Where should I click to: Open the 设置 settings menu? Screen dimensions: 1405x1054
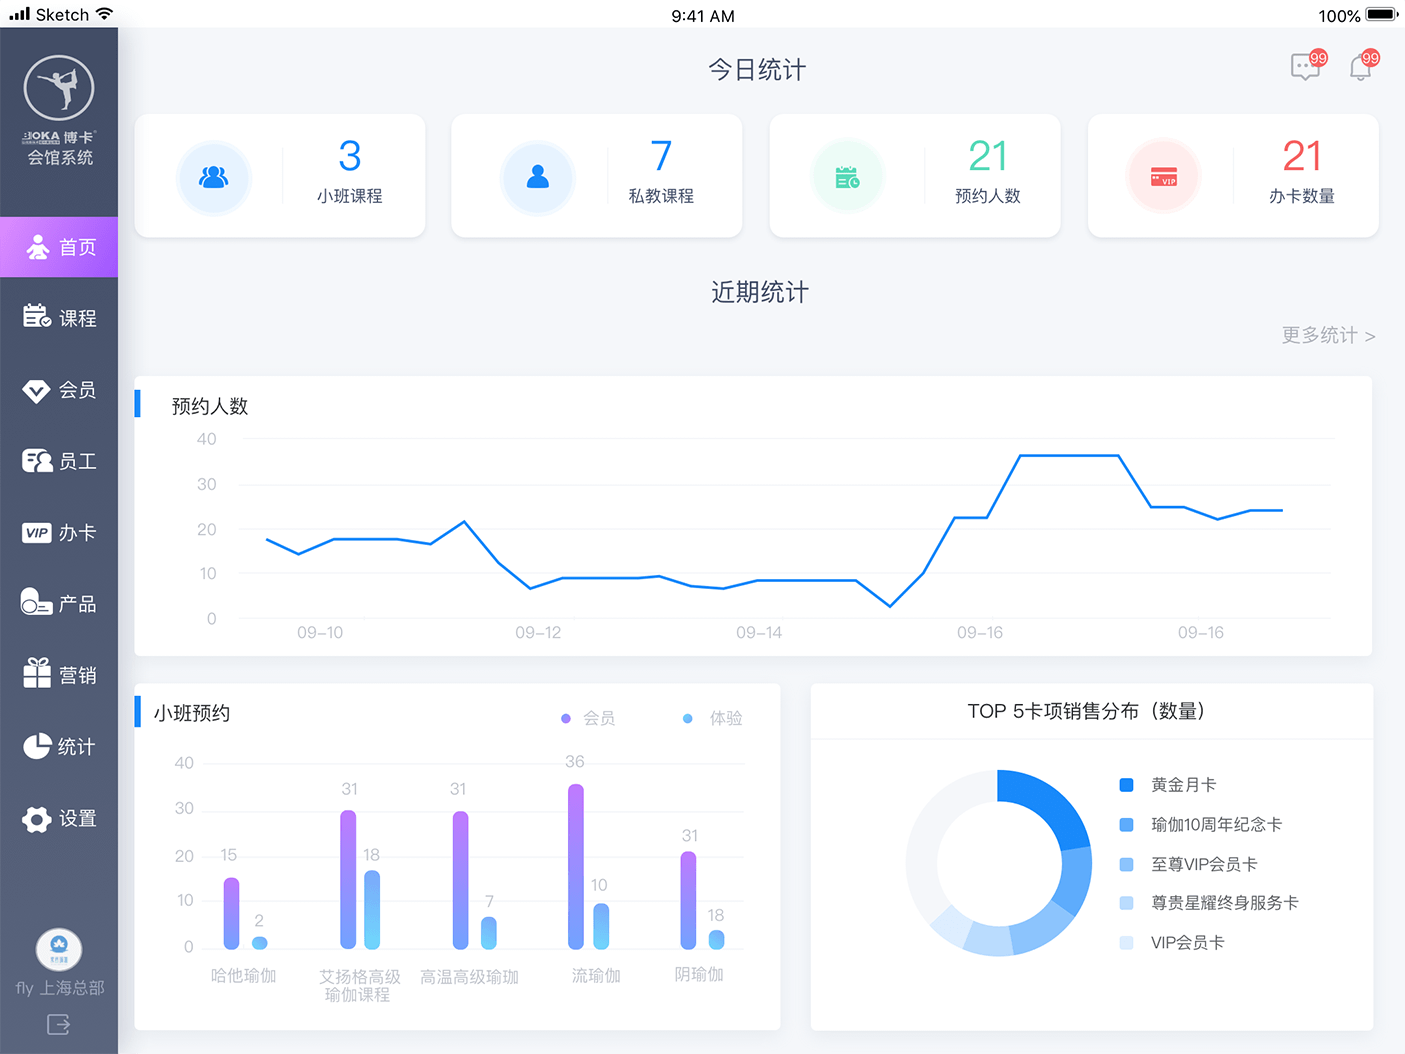[x=59, y=819]
